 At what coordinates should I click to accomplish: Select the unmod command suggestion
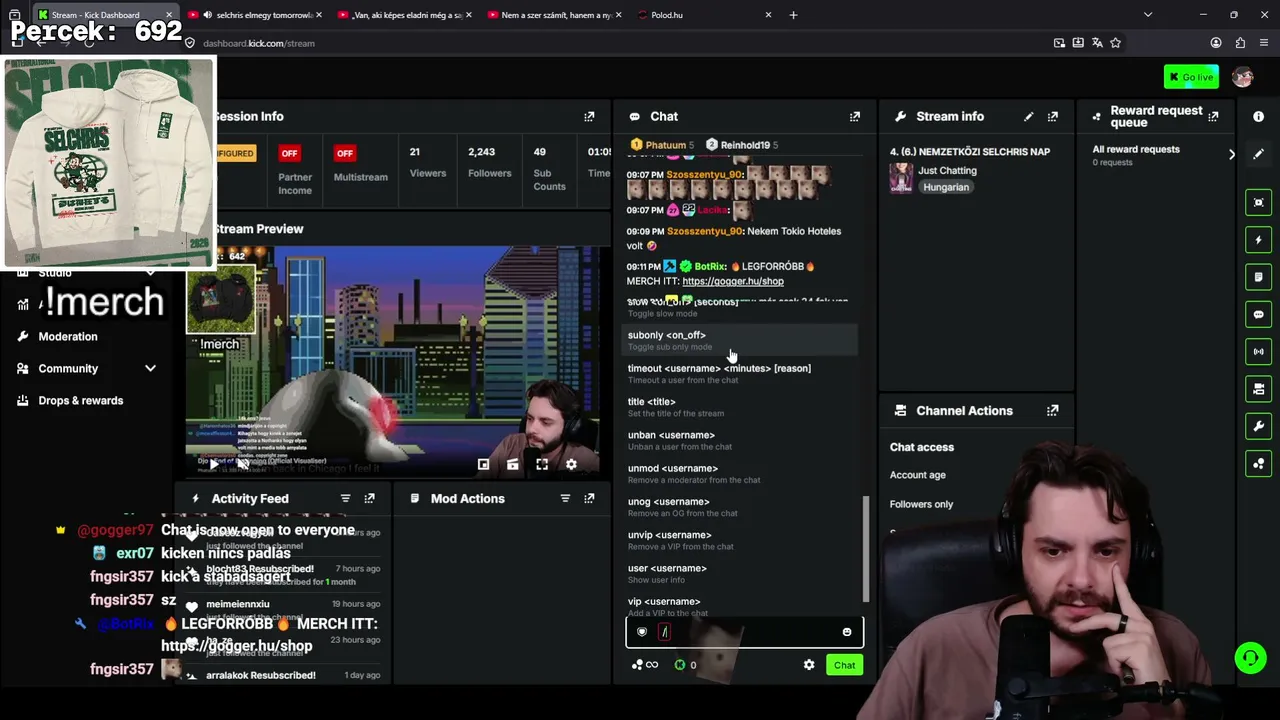741,473
